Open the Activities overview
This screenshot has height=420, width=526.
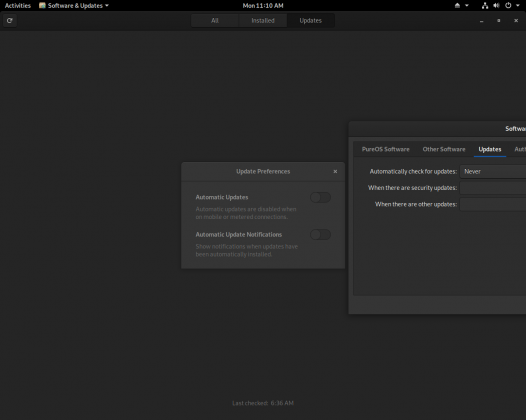click(x=18, y=5)
